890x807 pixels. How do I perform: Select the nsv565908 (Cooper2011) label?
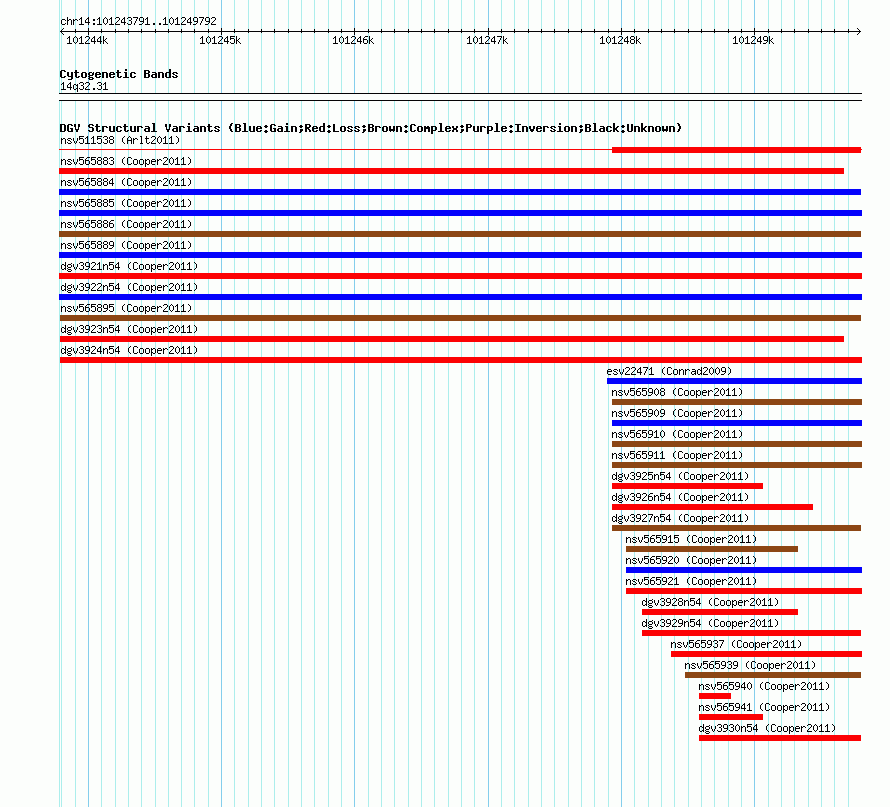(x=677, y=392)
